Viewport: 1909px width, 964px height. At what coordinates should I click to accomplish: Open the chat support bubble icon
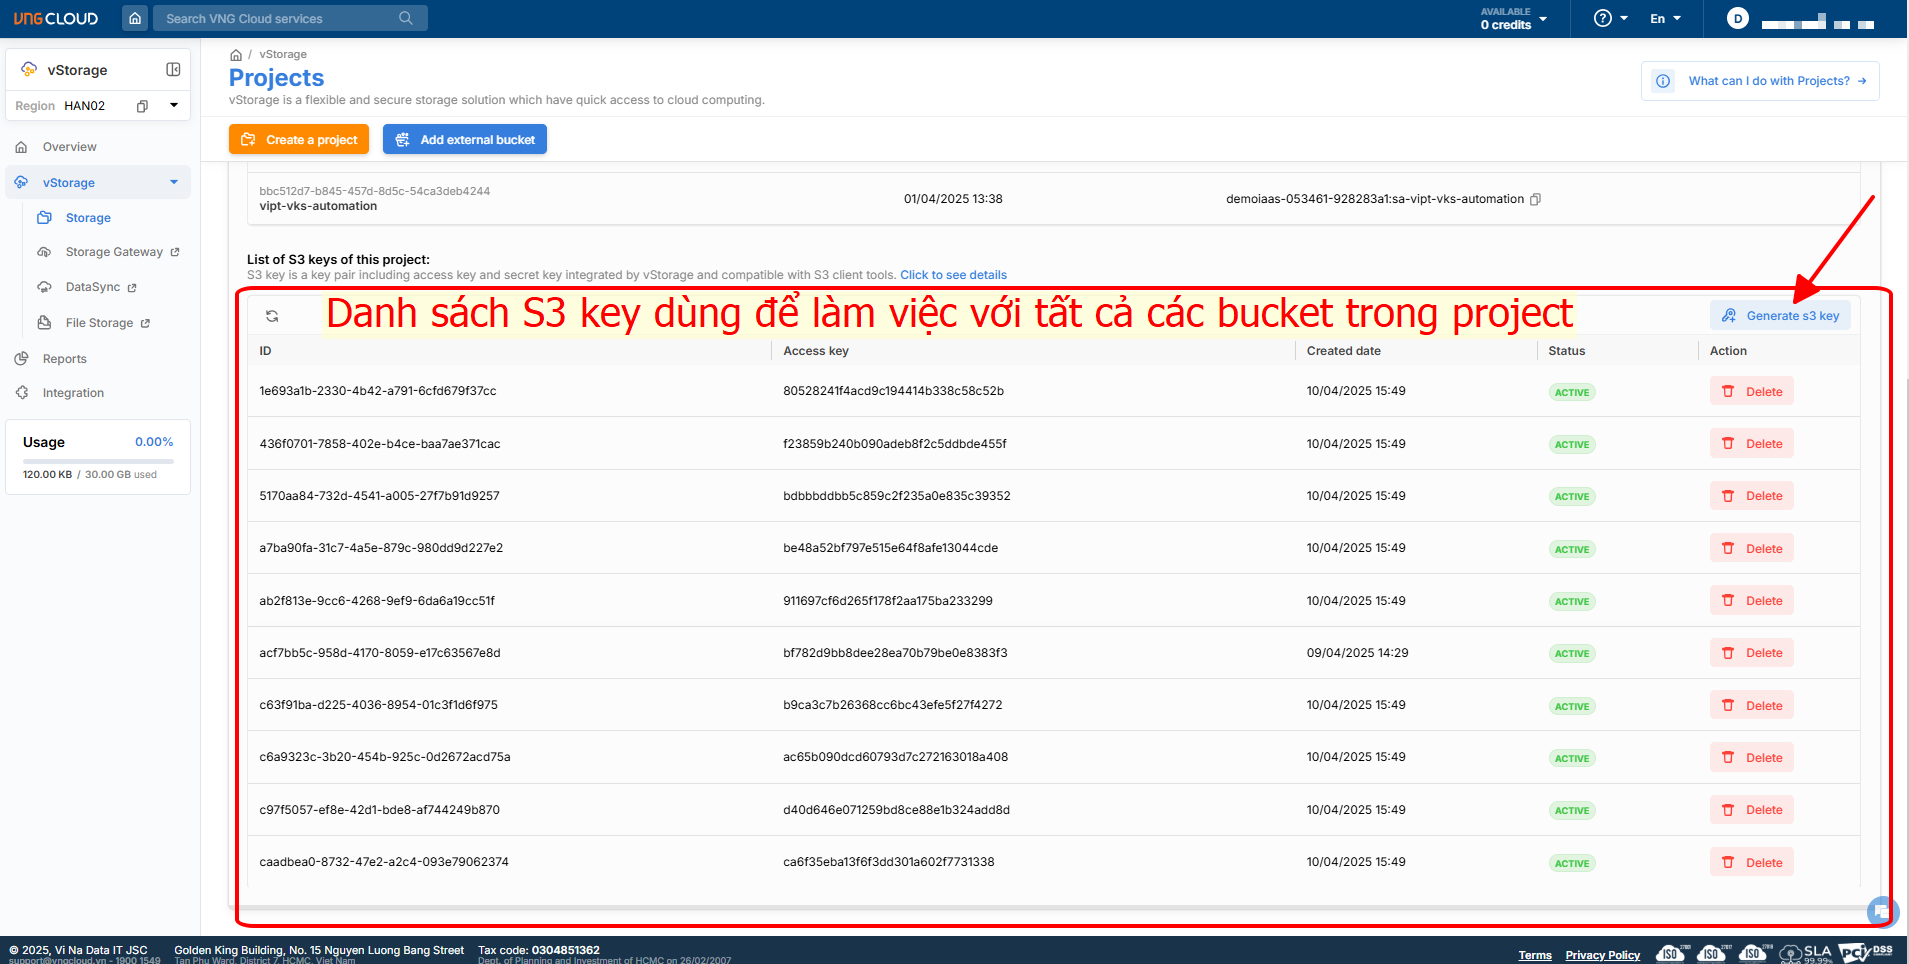click(1881, 911)
